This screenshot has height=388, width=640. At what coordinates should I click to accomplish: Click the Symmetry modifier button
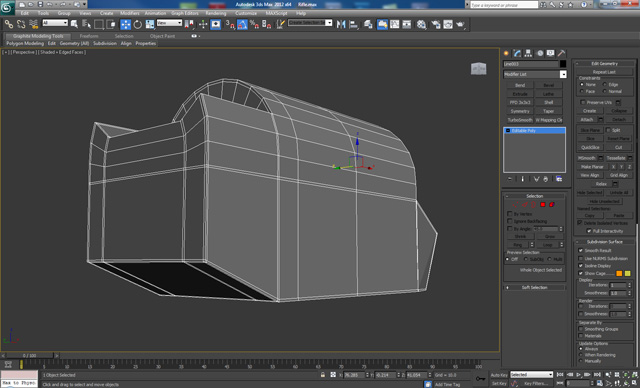(x=520, y=111)
